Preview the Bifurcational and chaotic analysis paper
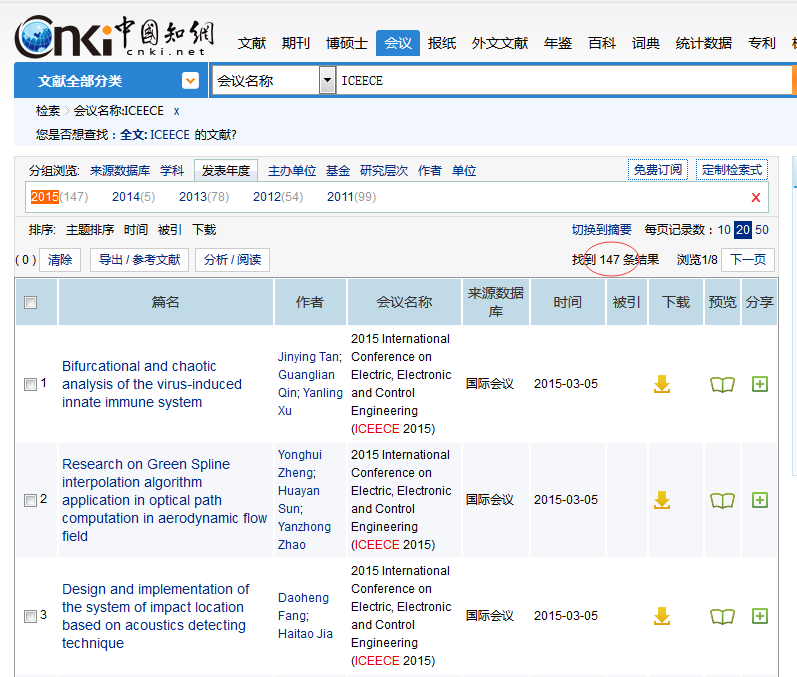 tap(722, 385)
